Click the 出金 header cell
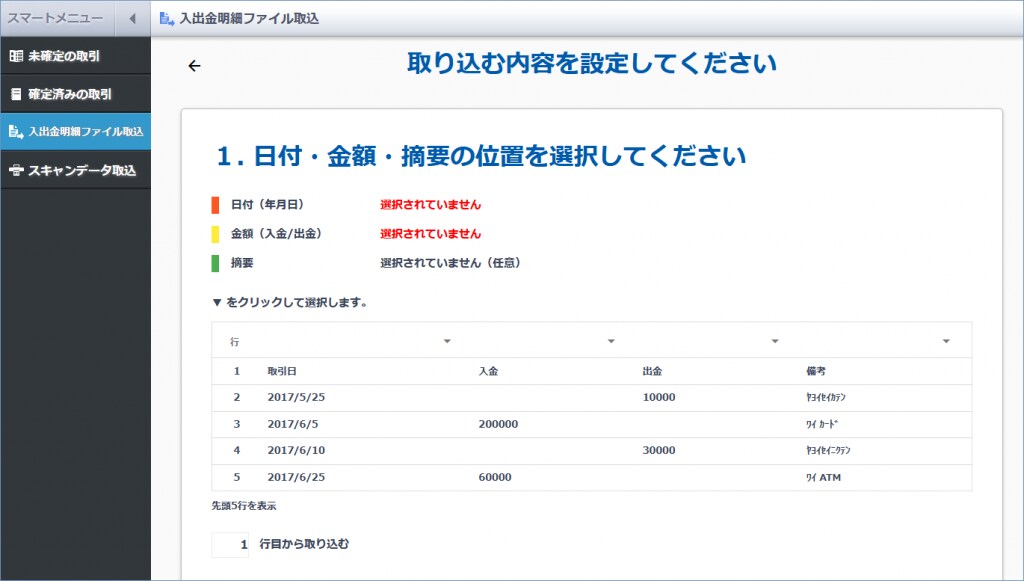 652,371
